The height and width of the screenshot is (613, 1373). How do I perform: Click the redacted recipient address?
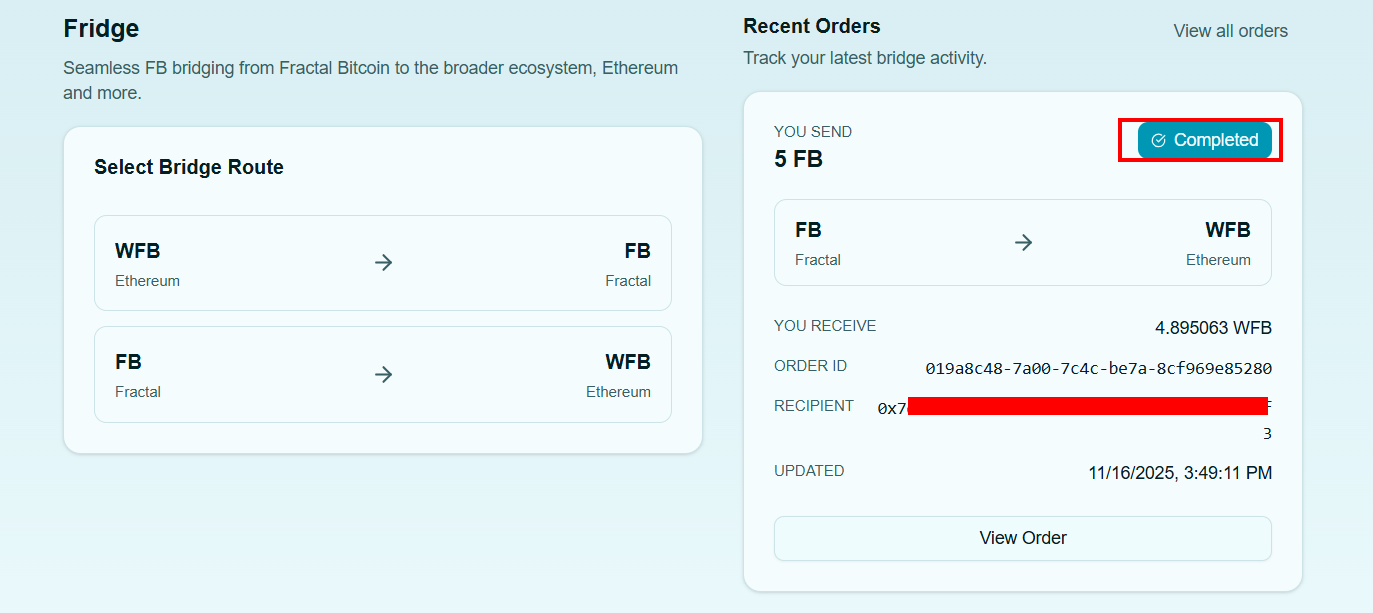pos(1088,406)
